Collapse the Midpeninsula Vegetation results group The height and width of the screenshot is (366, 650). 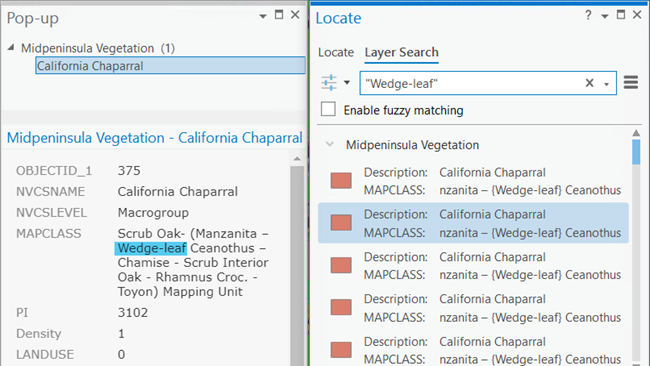330,145
